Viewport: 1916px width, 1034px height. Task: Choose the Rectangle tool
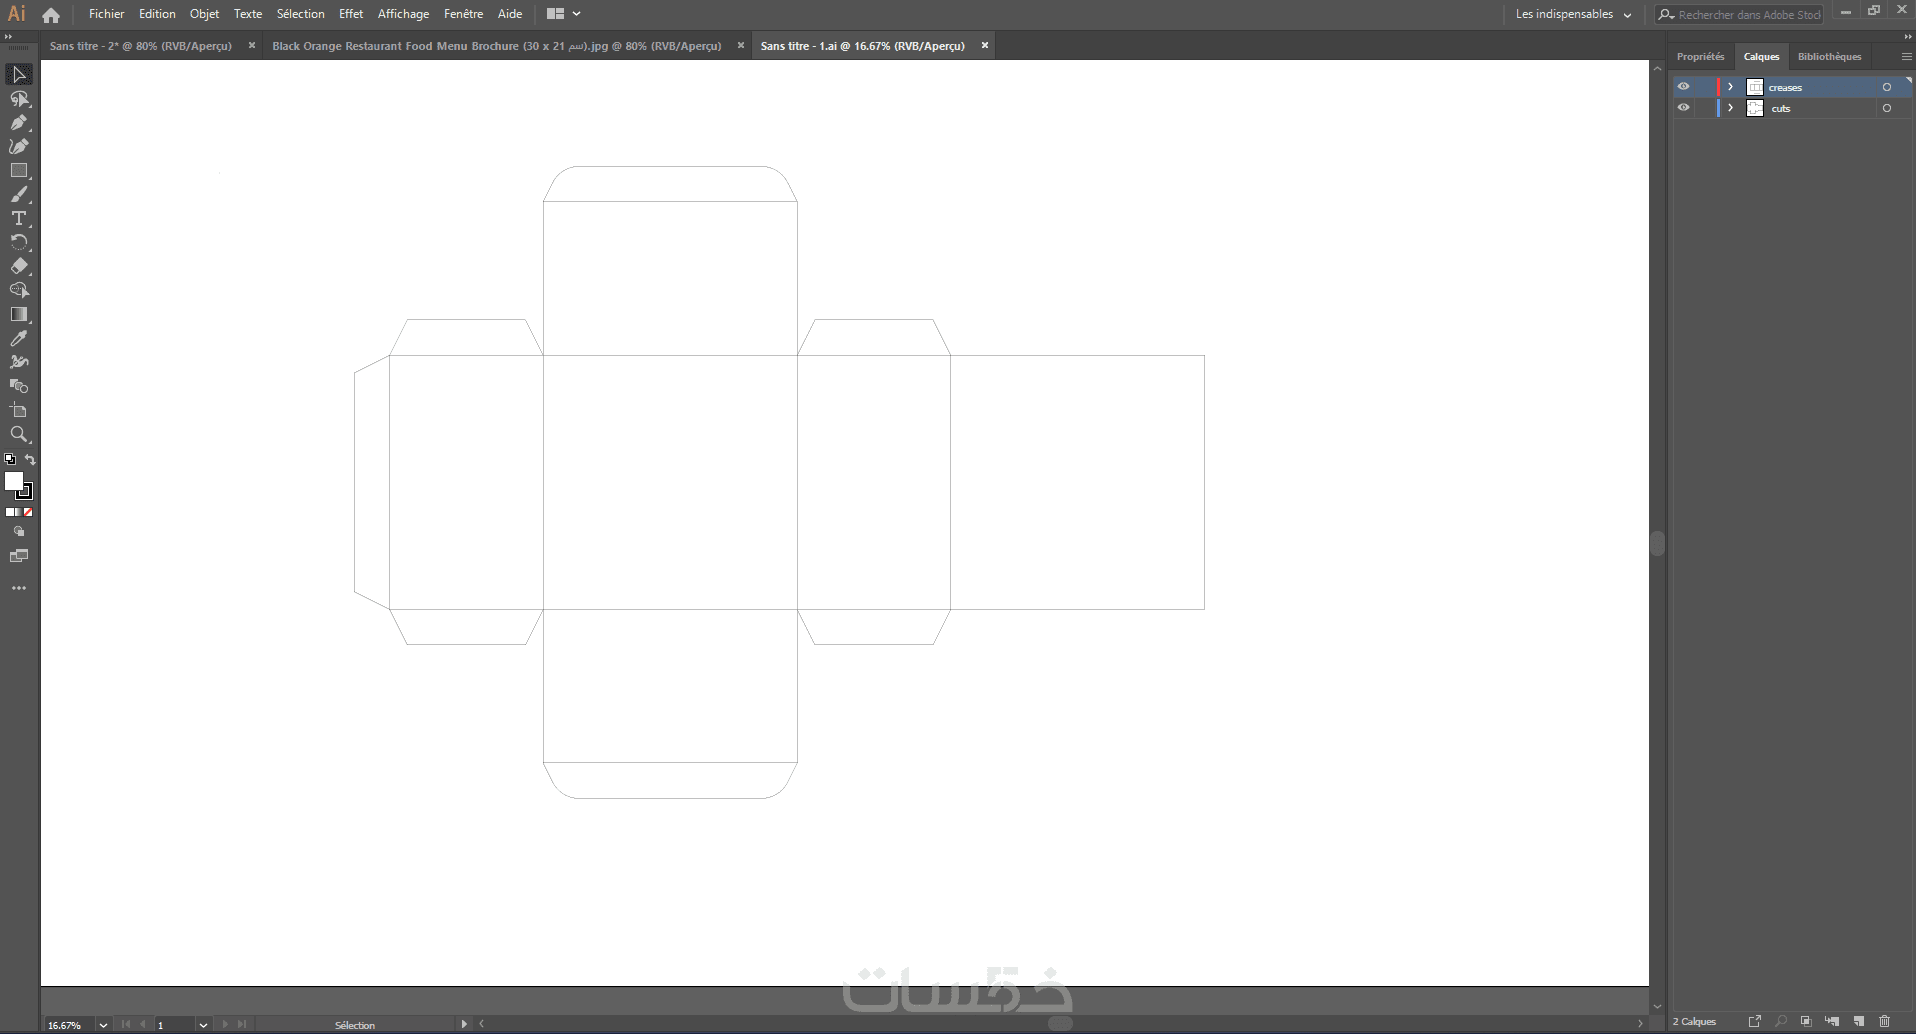pyautogui.click(x=19, y=171)
